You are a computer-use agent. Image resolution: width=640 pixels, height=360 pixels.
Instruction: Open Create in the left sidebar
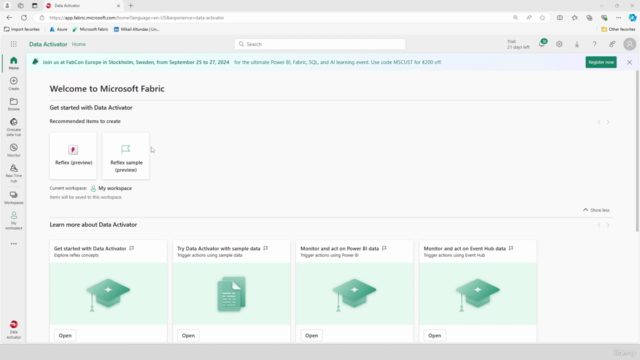13,83
